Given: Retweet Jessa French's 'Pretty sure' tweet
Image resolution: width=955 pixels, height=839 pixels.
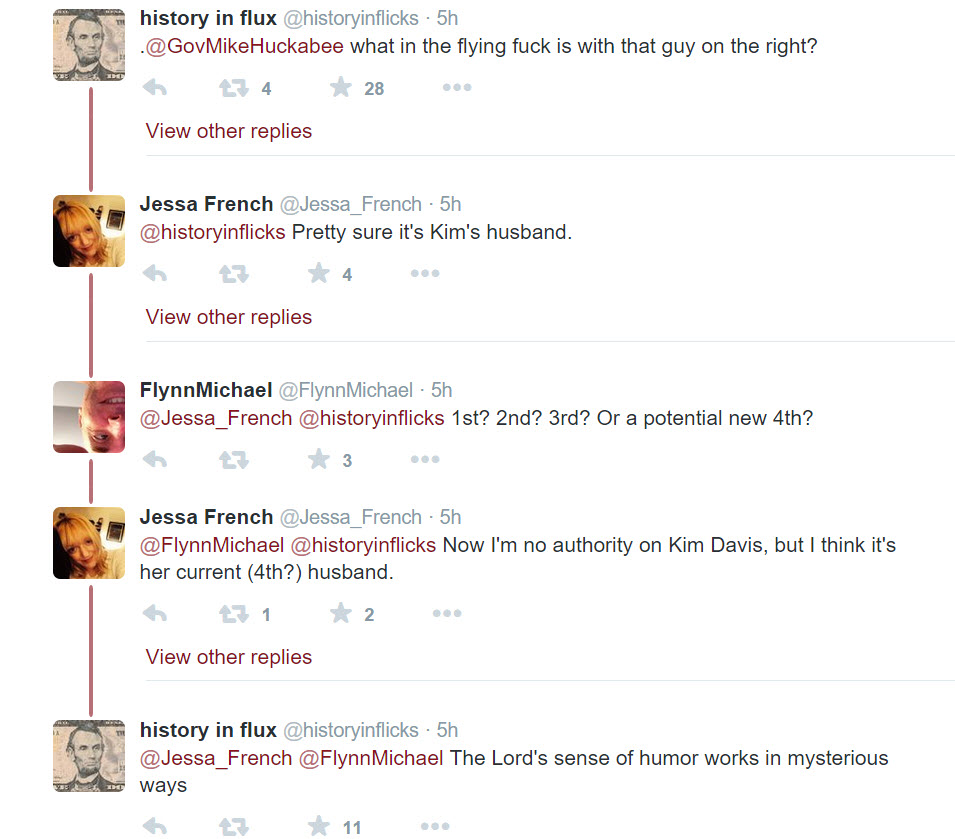Looking at the screenshot, I should [x=233, y=274].
